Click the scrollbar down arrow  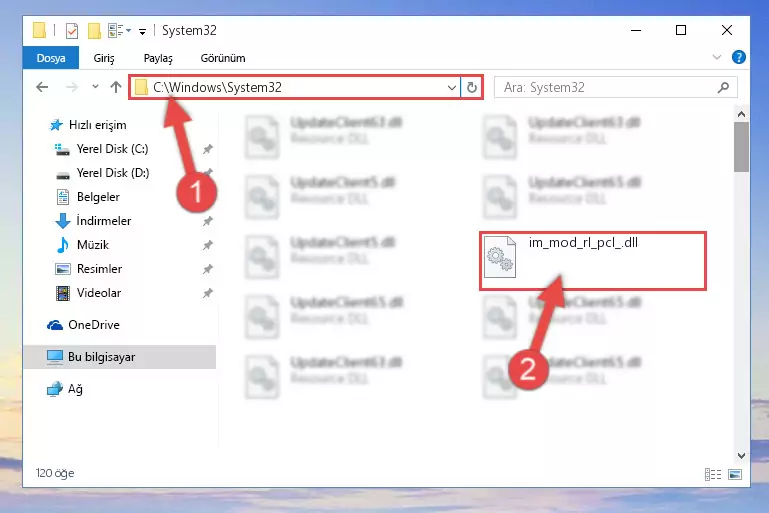741,456
